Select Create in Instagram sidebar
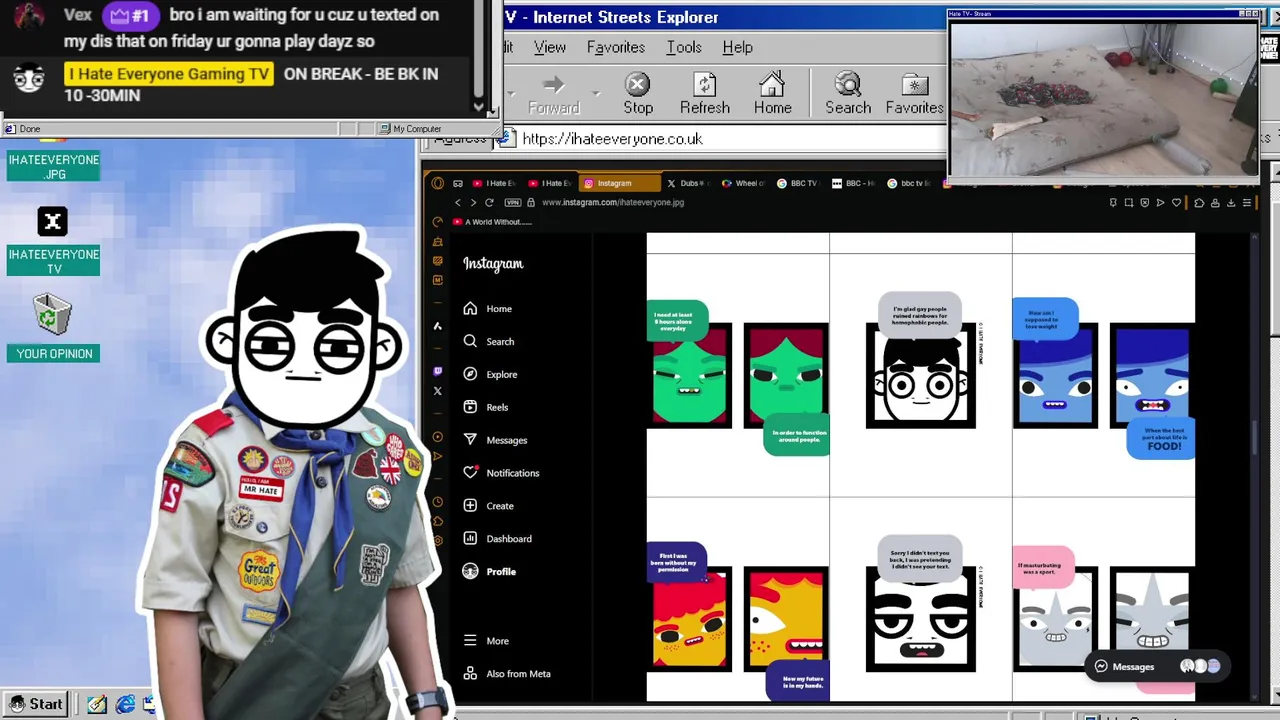Viewport: 1280px width, 720px height. click(488, 506)
